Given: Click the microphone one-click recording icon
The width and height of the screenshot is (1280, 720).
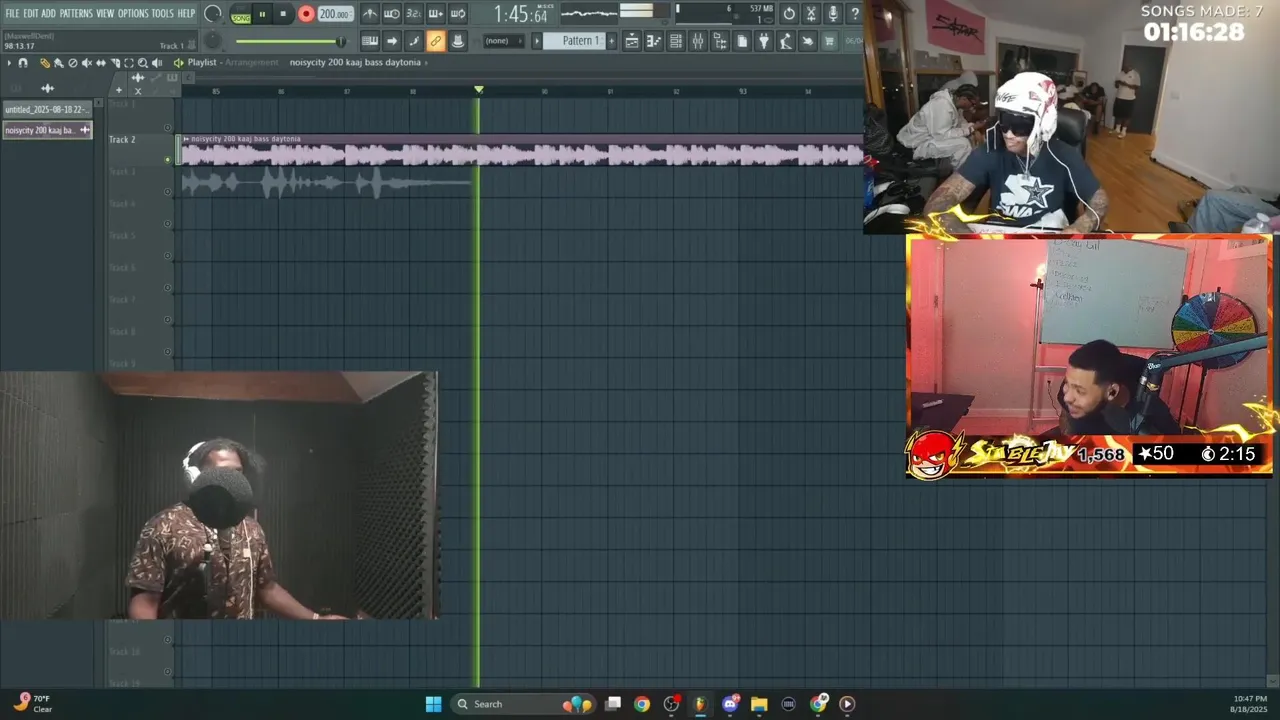Looking at the screenshot, I should click(x=833, y=14).
